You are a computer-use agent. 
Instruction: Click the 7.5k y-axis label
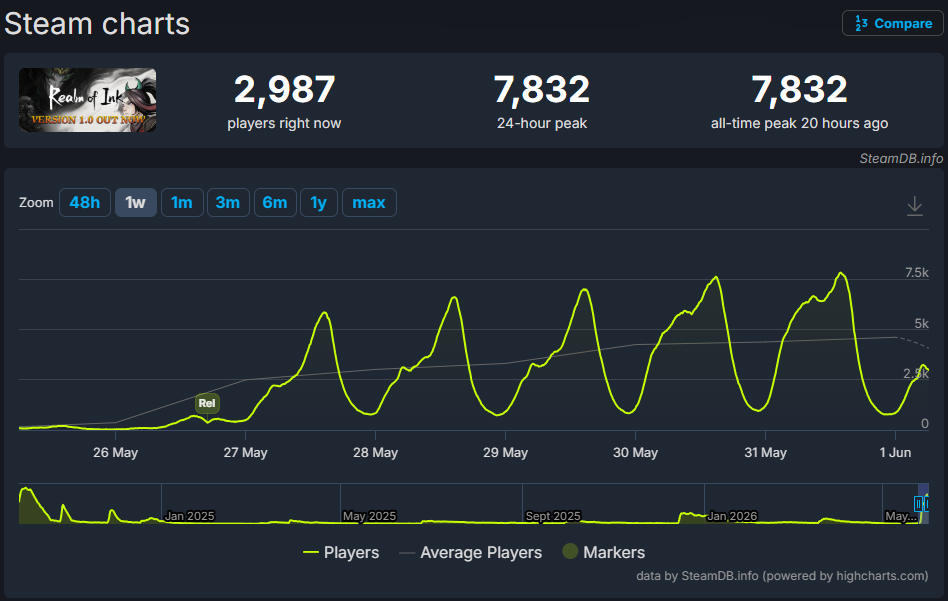click(x=917, y=273)
